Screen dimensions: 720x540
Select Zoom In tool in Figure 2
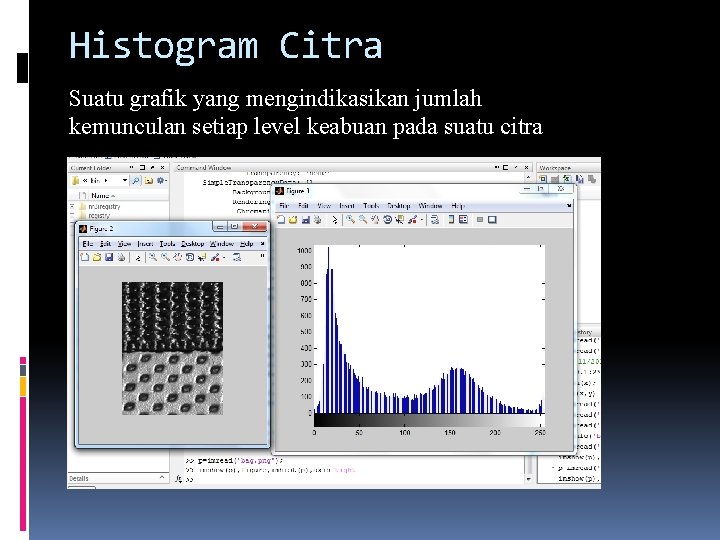153,258
